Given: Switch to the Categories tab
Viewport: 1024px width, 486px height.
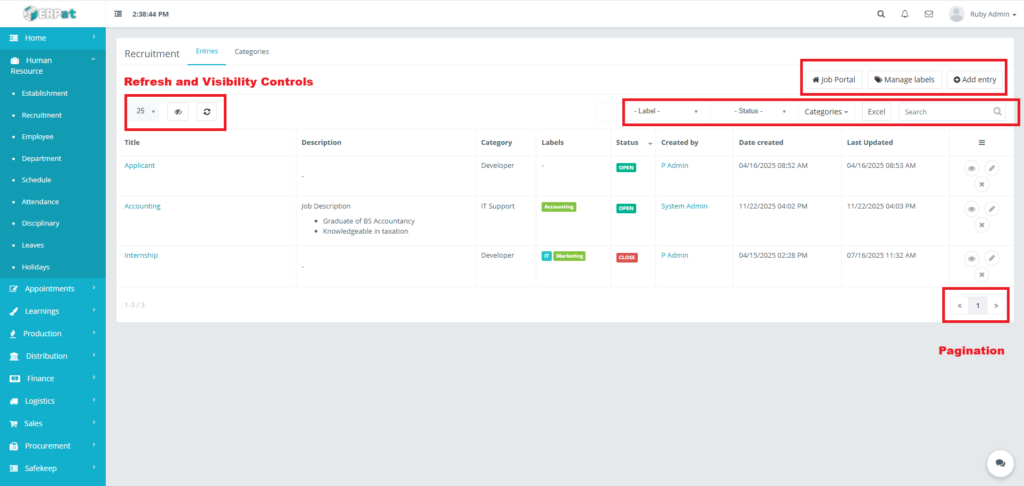Looking at the screenshot, I should (x=251, y=51).
